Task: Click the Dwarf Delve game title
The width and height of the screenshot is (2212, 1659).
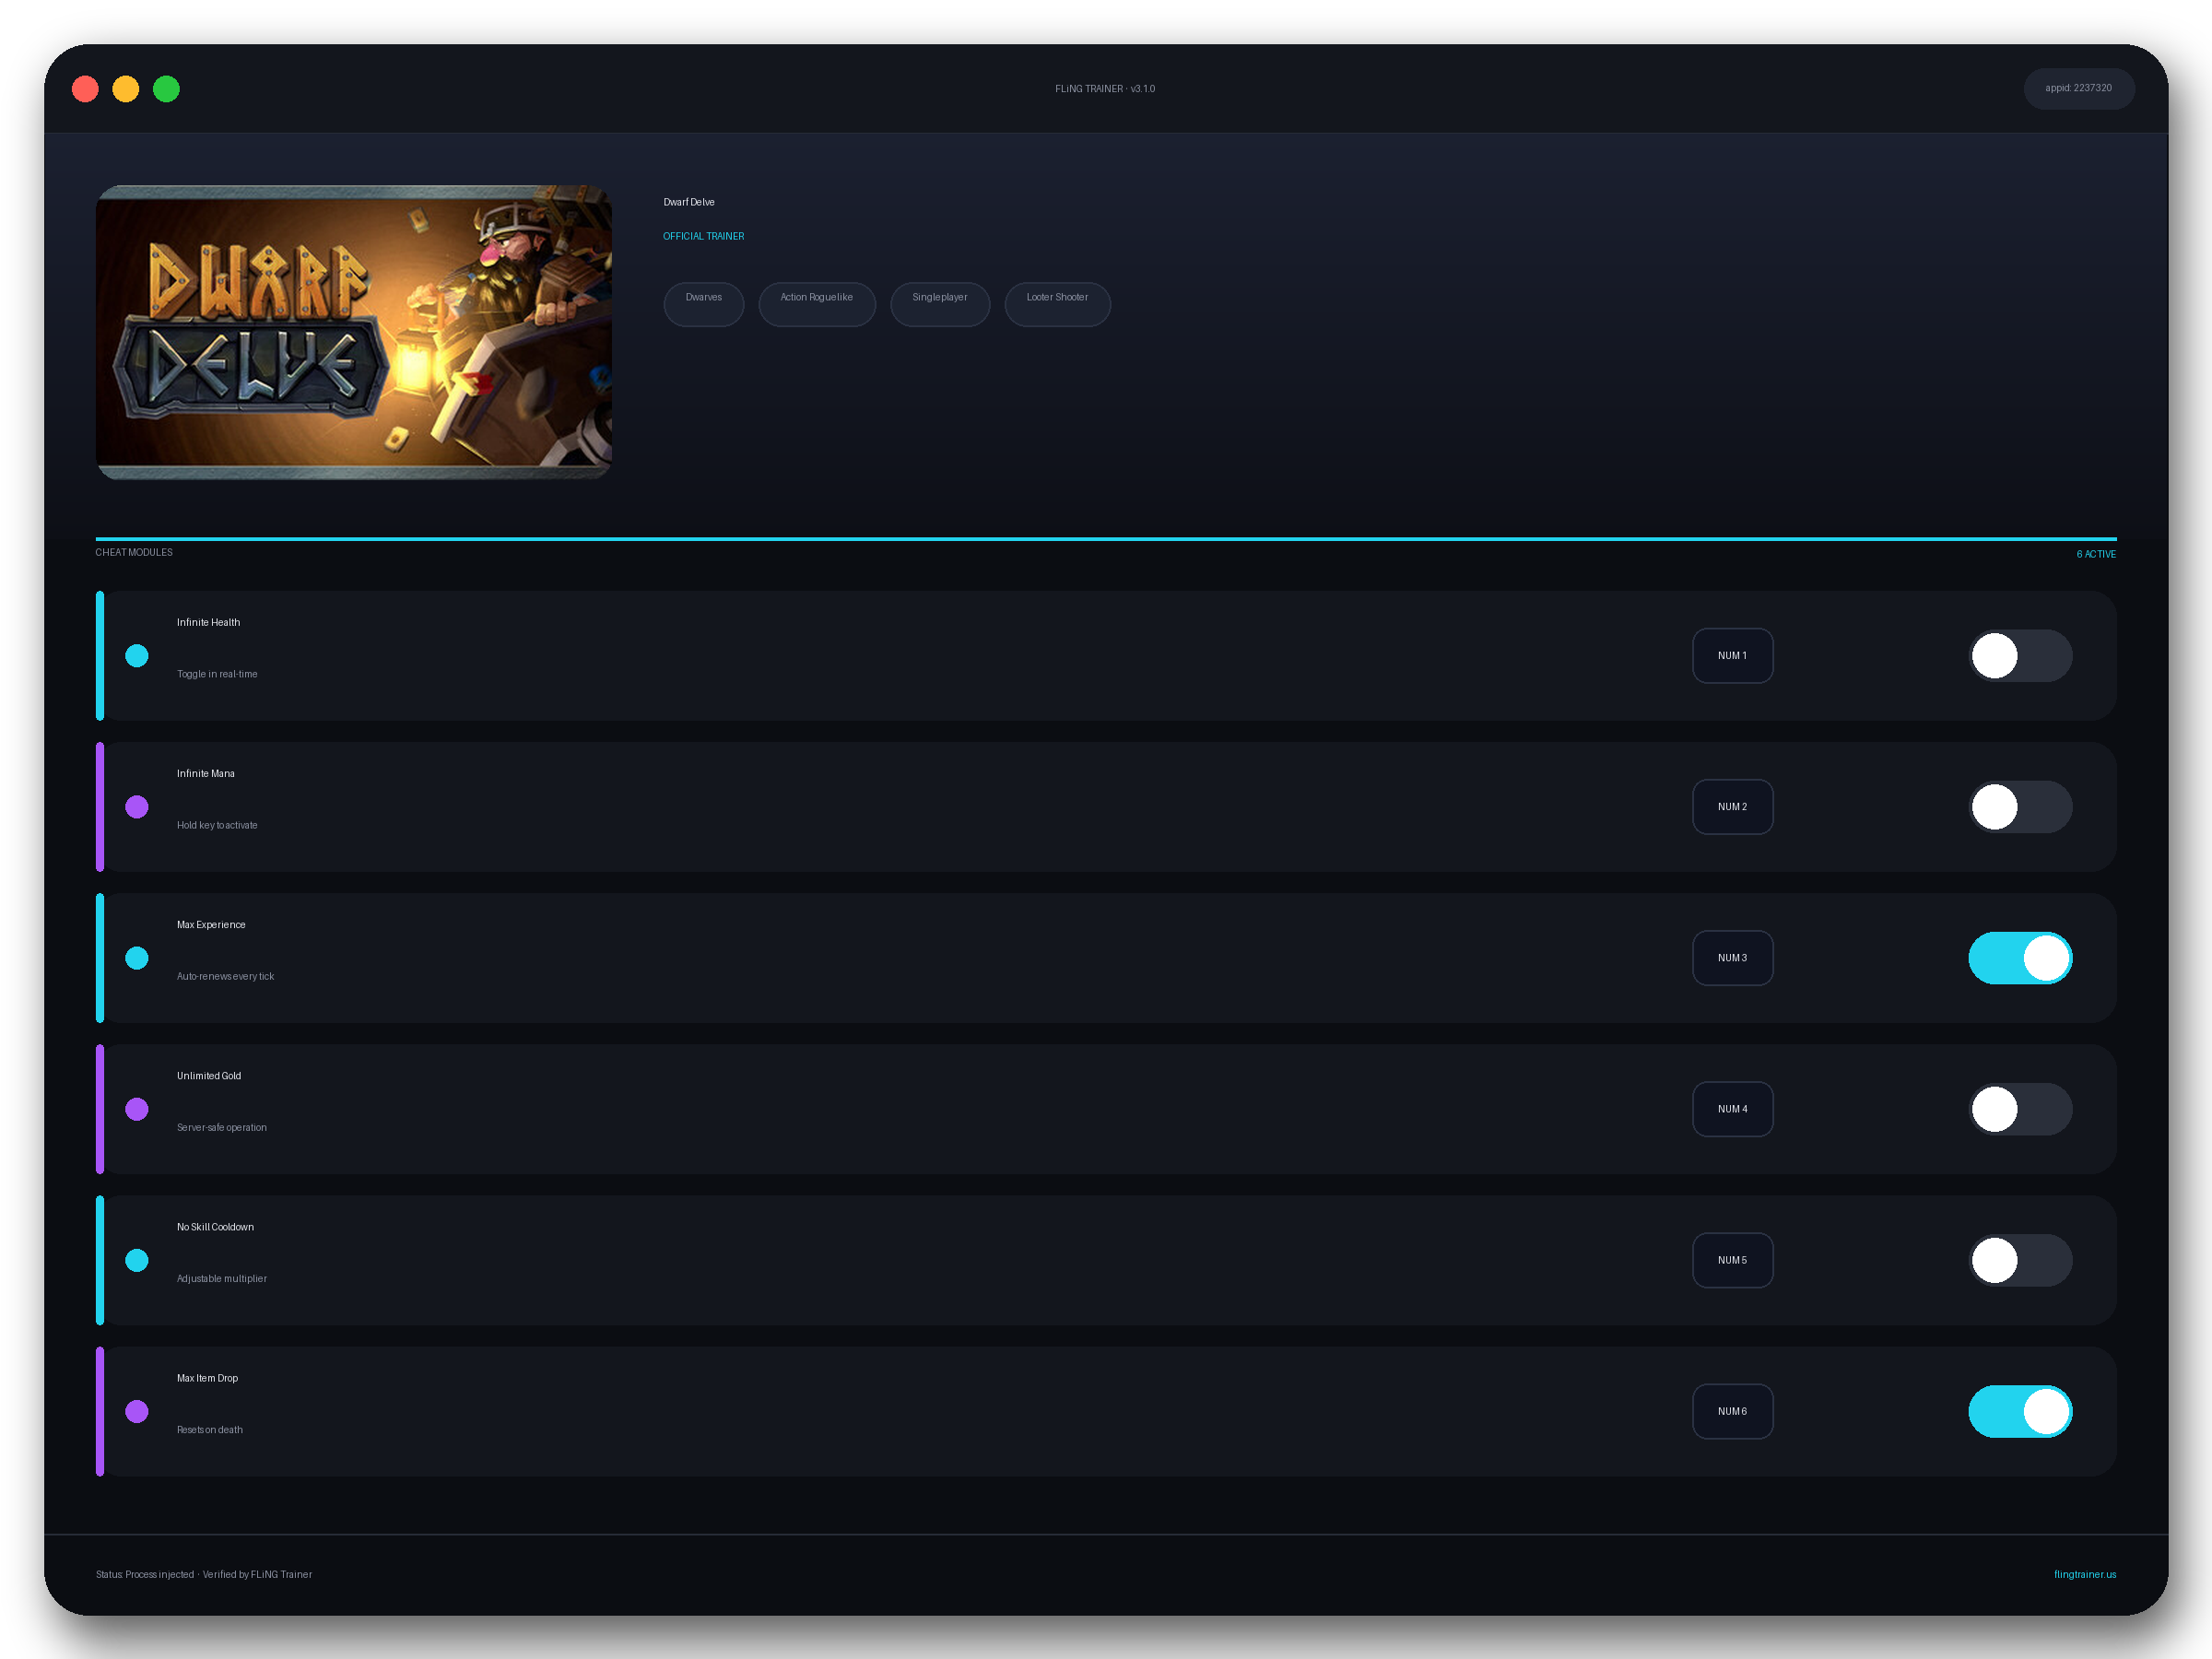Action: [x=689, y=202]
